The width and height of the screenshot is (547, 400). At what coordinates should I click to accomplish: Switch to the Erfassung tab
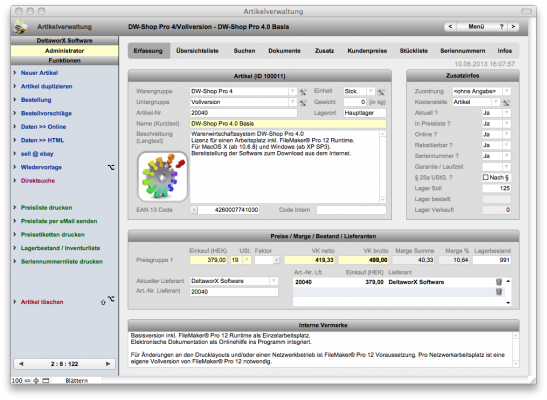point(148,51)
